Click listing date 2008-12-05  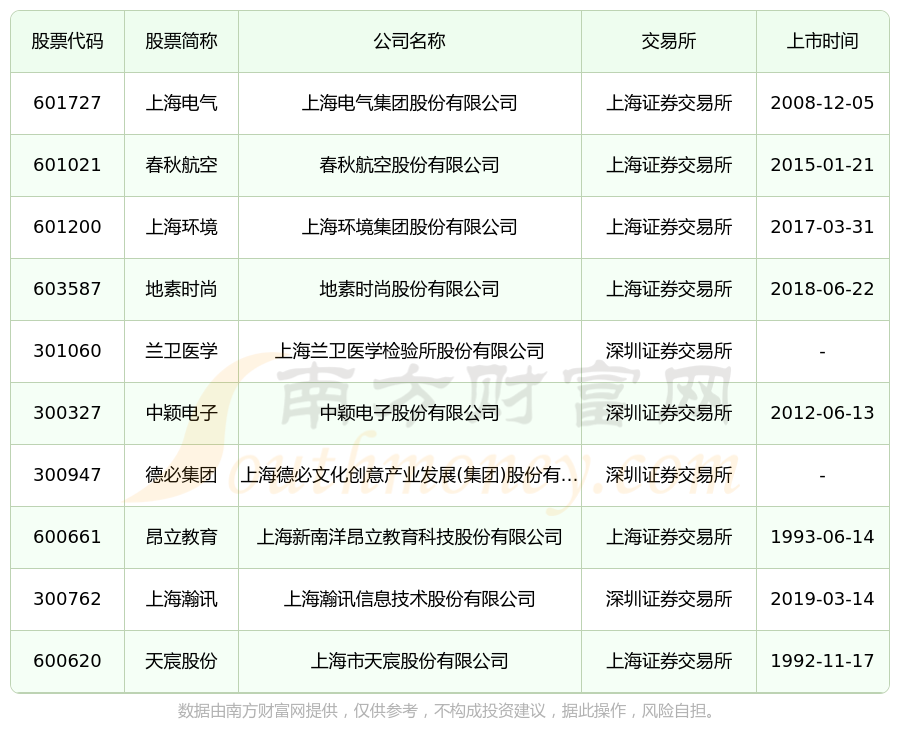click(x=823, y=103)
